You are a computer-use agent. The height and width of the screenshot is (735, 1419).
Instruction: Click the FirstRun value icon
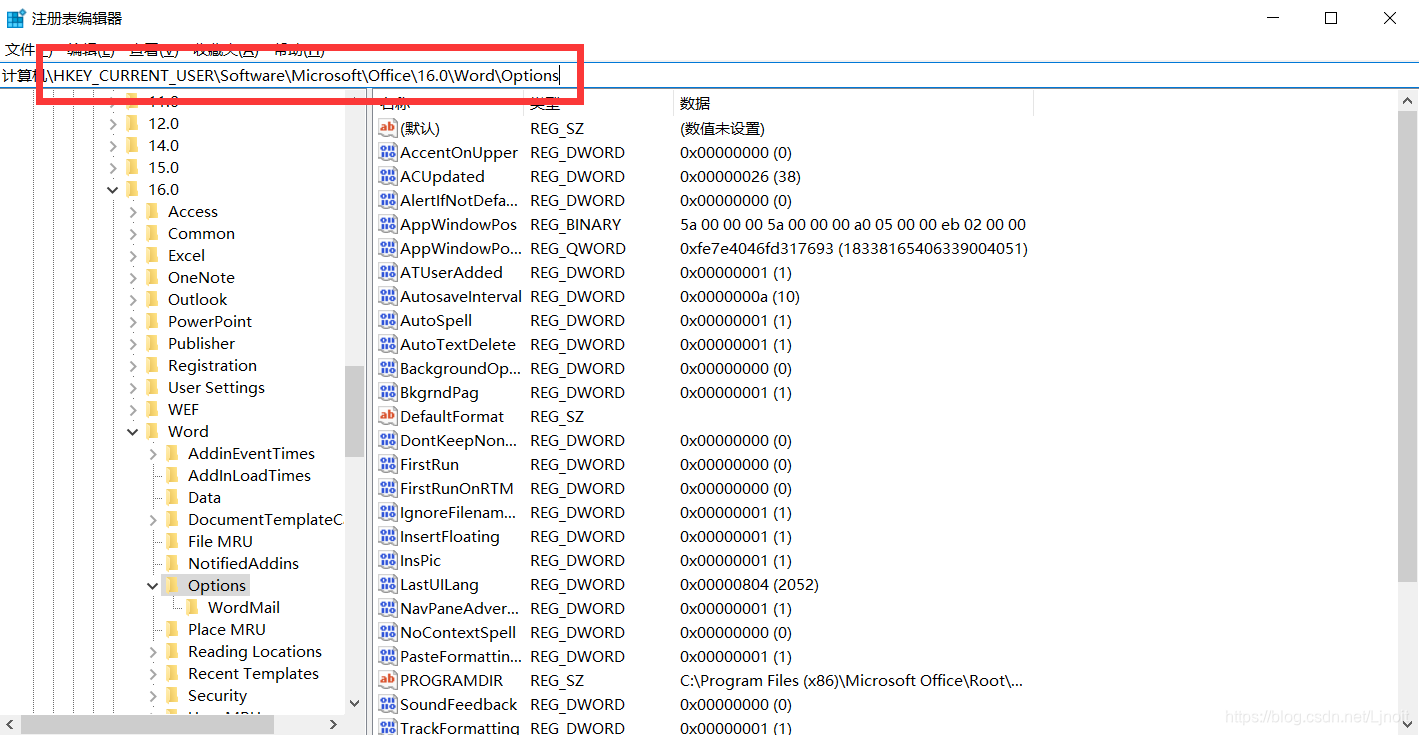388,464
